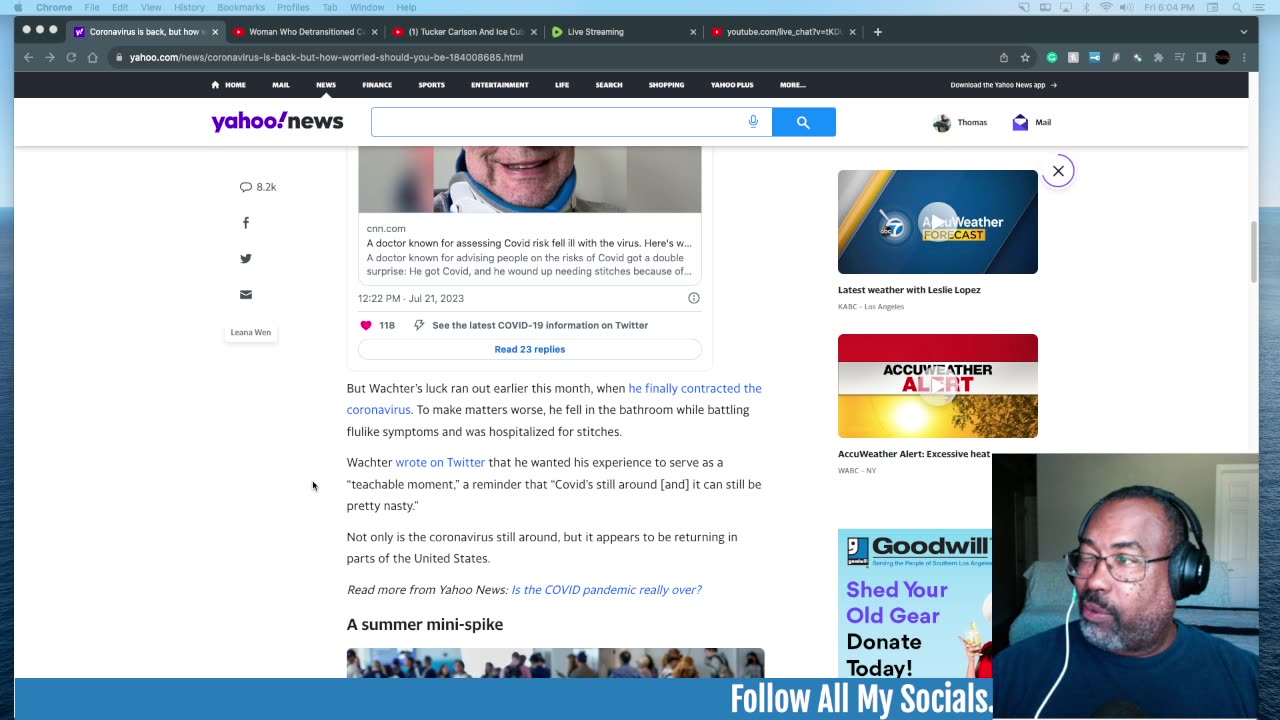1280x720 pixels.
Task: Share the article by email envelope icon
Action: coord(246,295)
